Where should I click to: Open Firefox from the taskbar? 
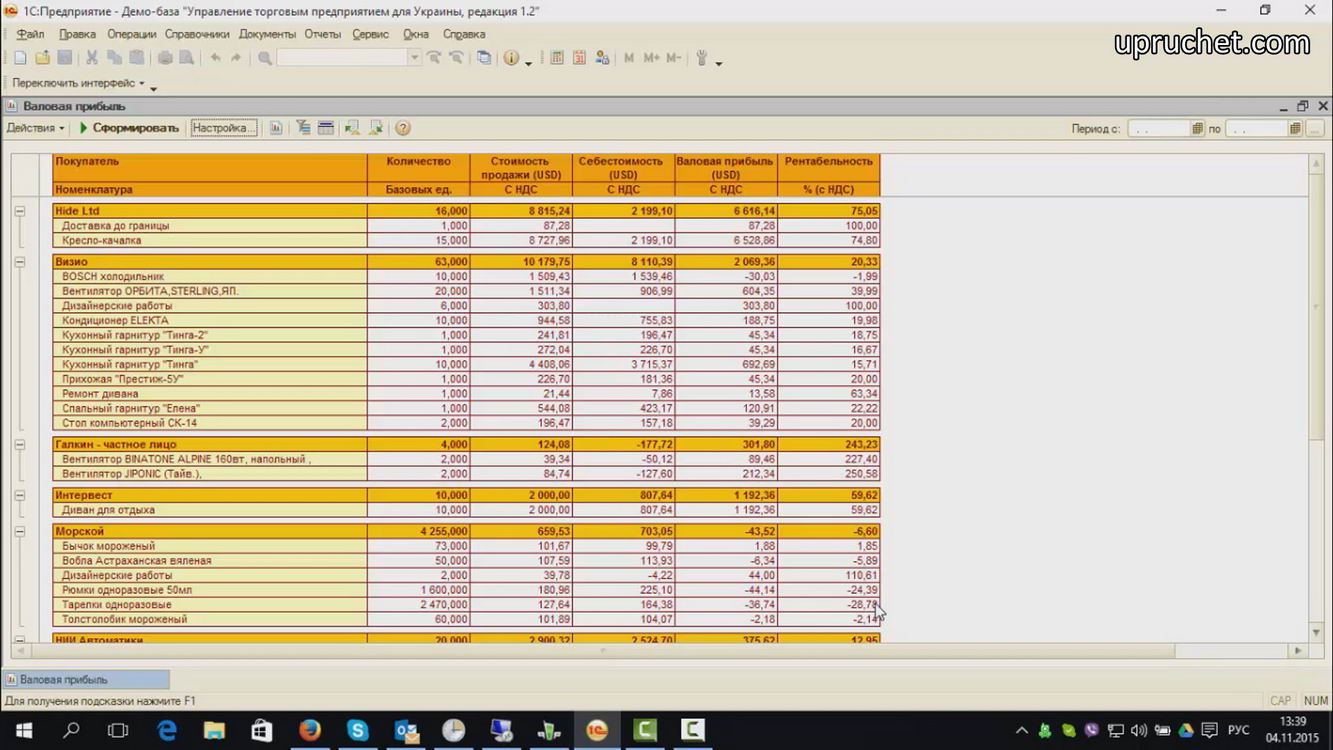pos(310,731)
